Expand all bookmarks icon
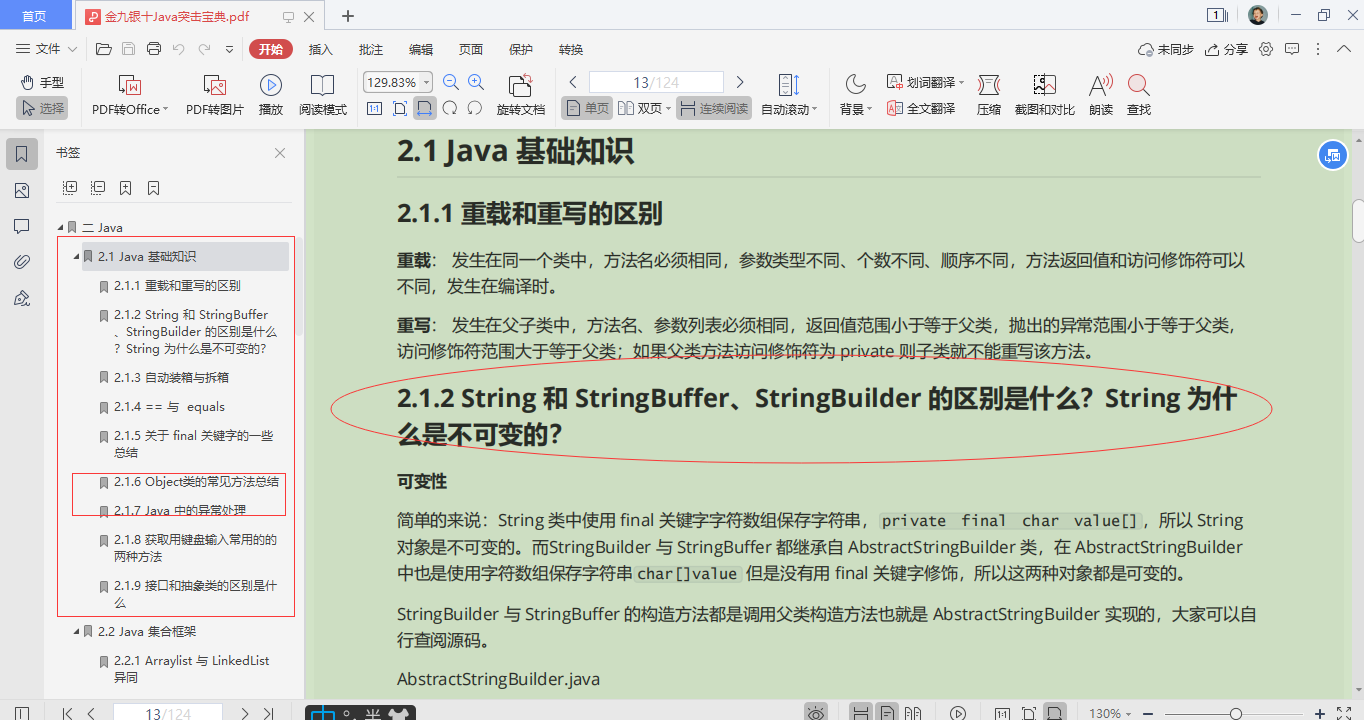 70,188
